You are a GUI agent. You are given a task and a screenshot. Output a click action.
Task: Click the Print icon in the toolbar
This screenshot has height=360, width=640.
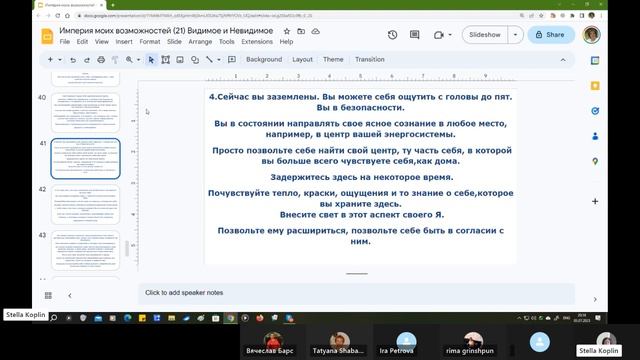click(101, 60)
